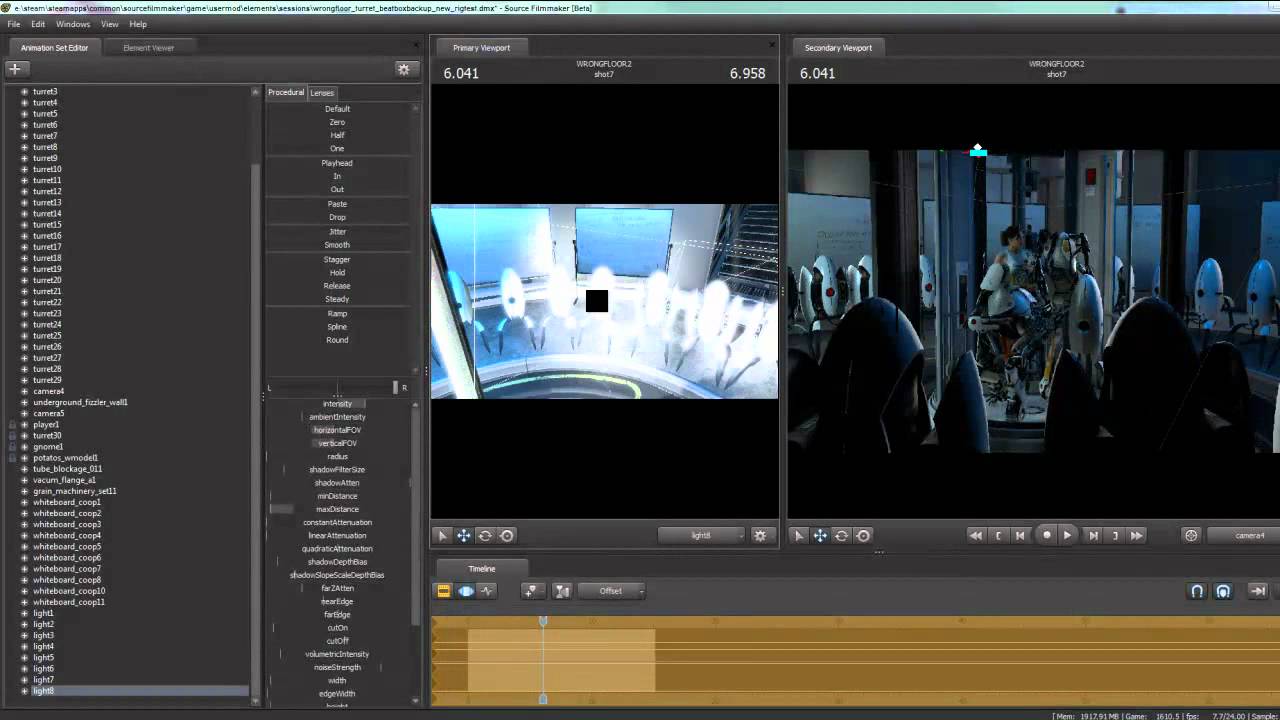Switch timeline to Clip Editor mode
The width and height of the screenshot is (1280, 720).
click(x=444, y=591)
